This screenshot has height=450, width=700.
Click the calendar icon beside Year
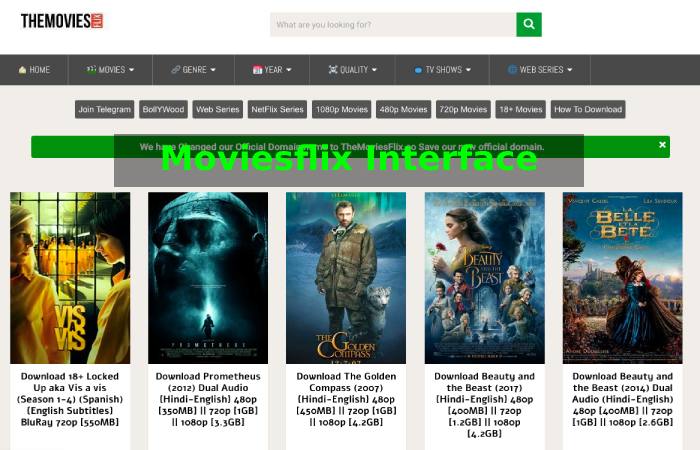point(257,70)
